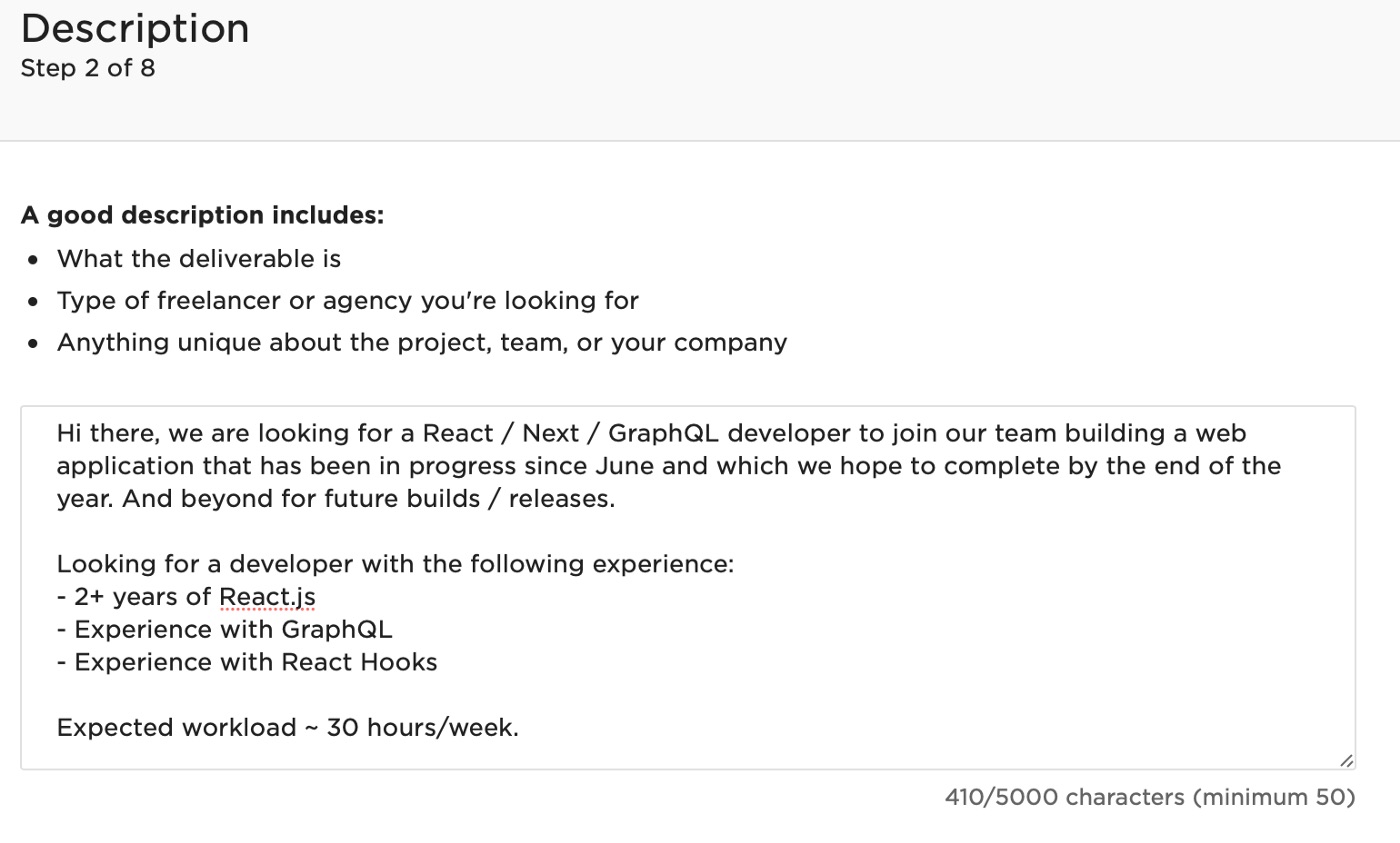Click the "What the deliverable is" bullet
This screenshot has height=843, width=1400.
[x=199, y=259]
